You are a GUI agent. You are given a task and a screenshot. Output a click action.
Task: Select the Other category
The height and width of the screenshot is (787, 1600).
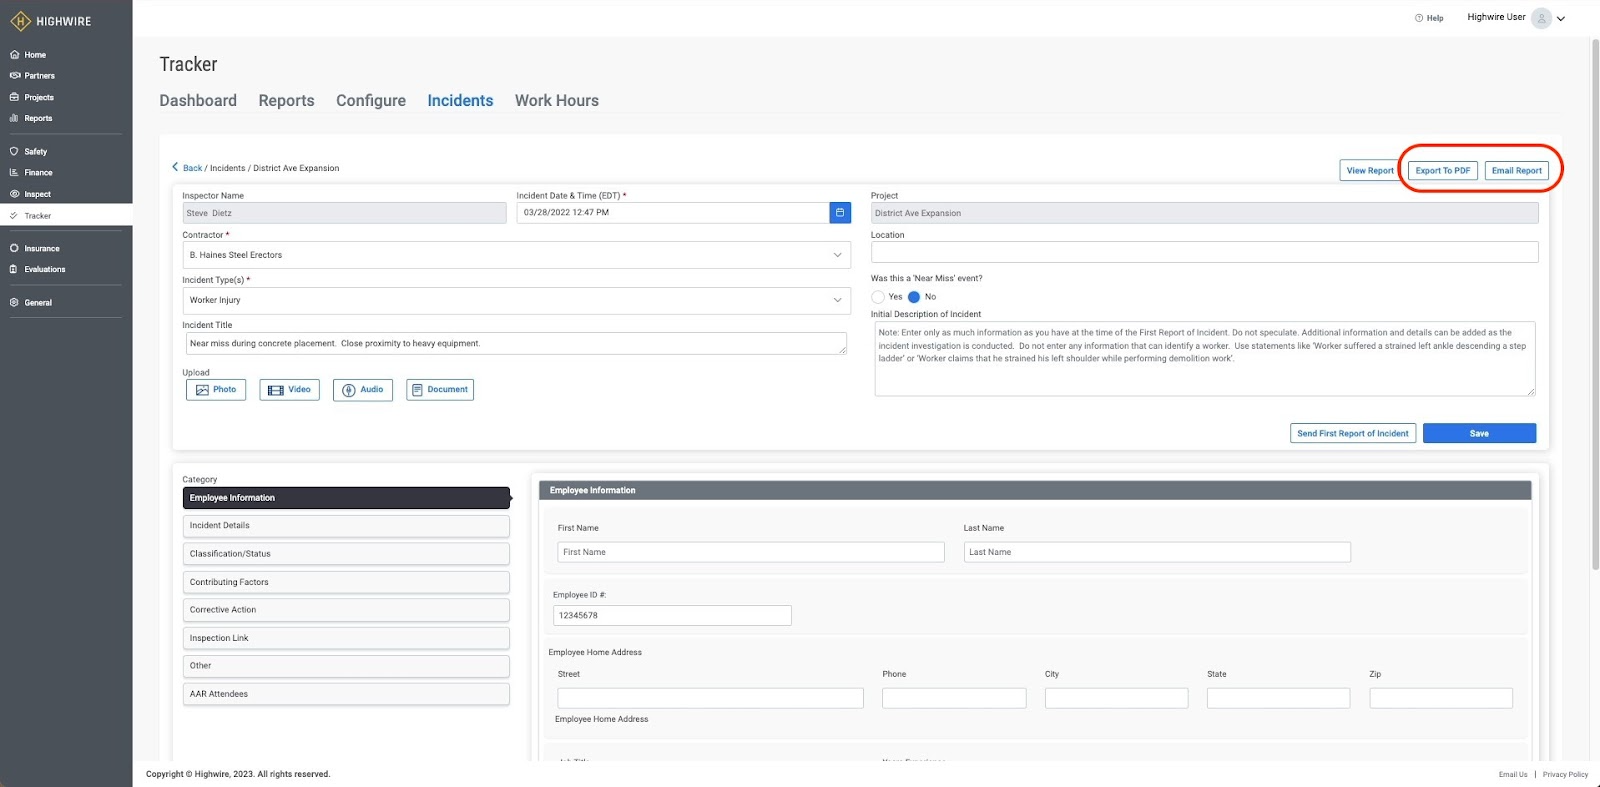click(346, 666)
